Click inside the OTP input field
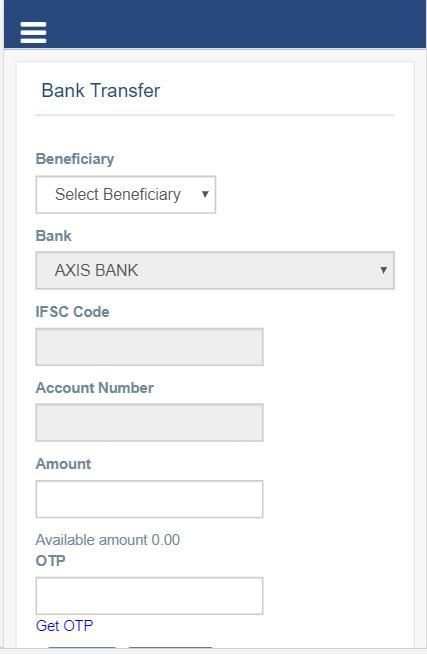 coord(149,596)
